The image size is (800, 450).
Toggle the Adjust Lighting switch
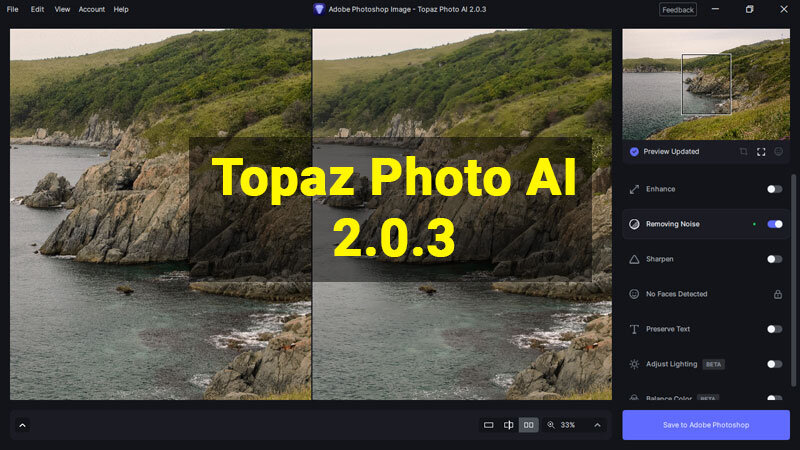point(774,364)
